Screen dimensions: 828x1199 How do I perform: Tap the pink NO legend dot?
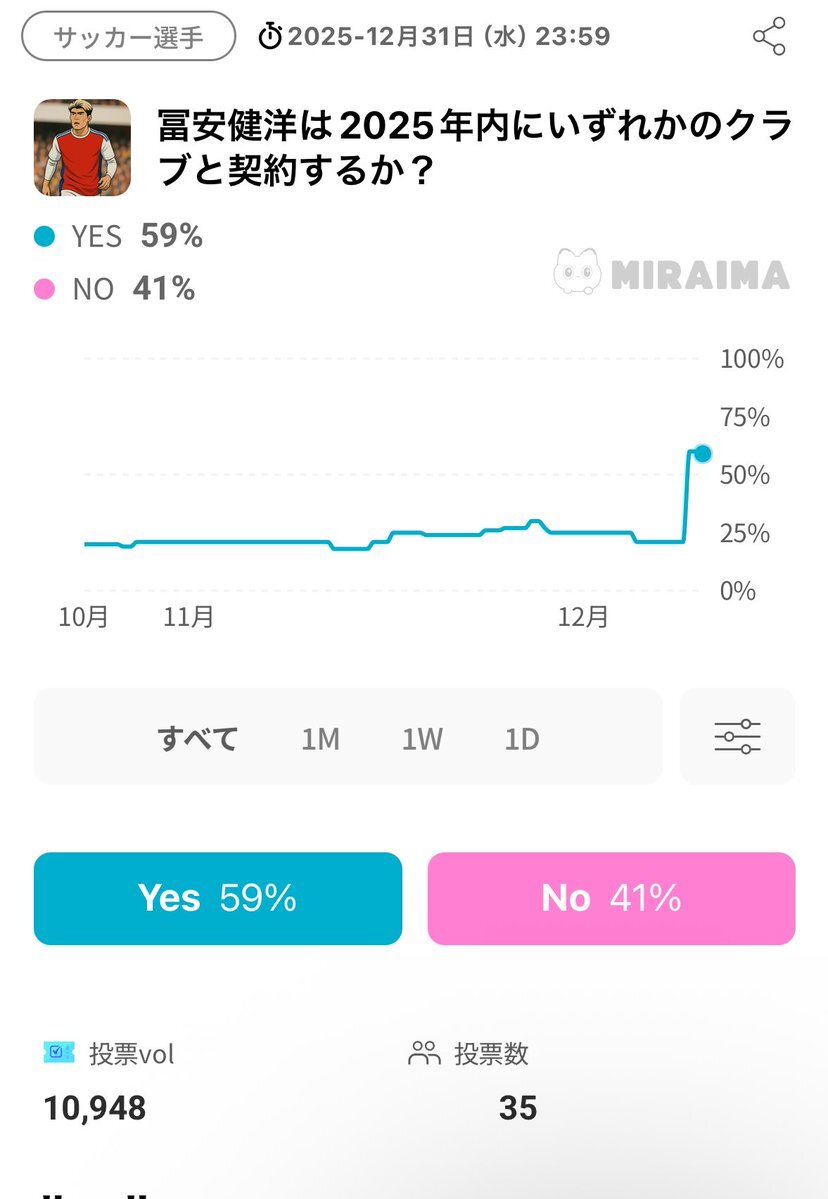44,290
